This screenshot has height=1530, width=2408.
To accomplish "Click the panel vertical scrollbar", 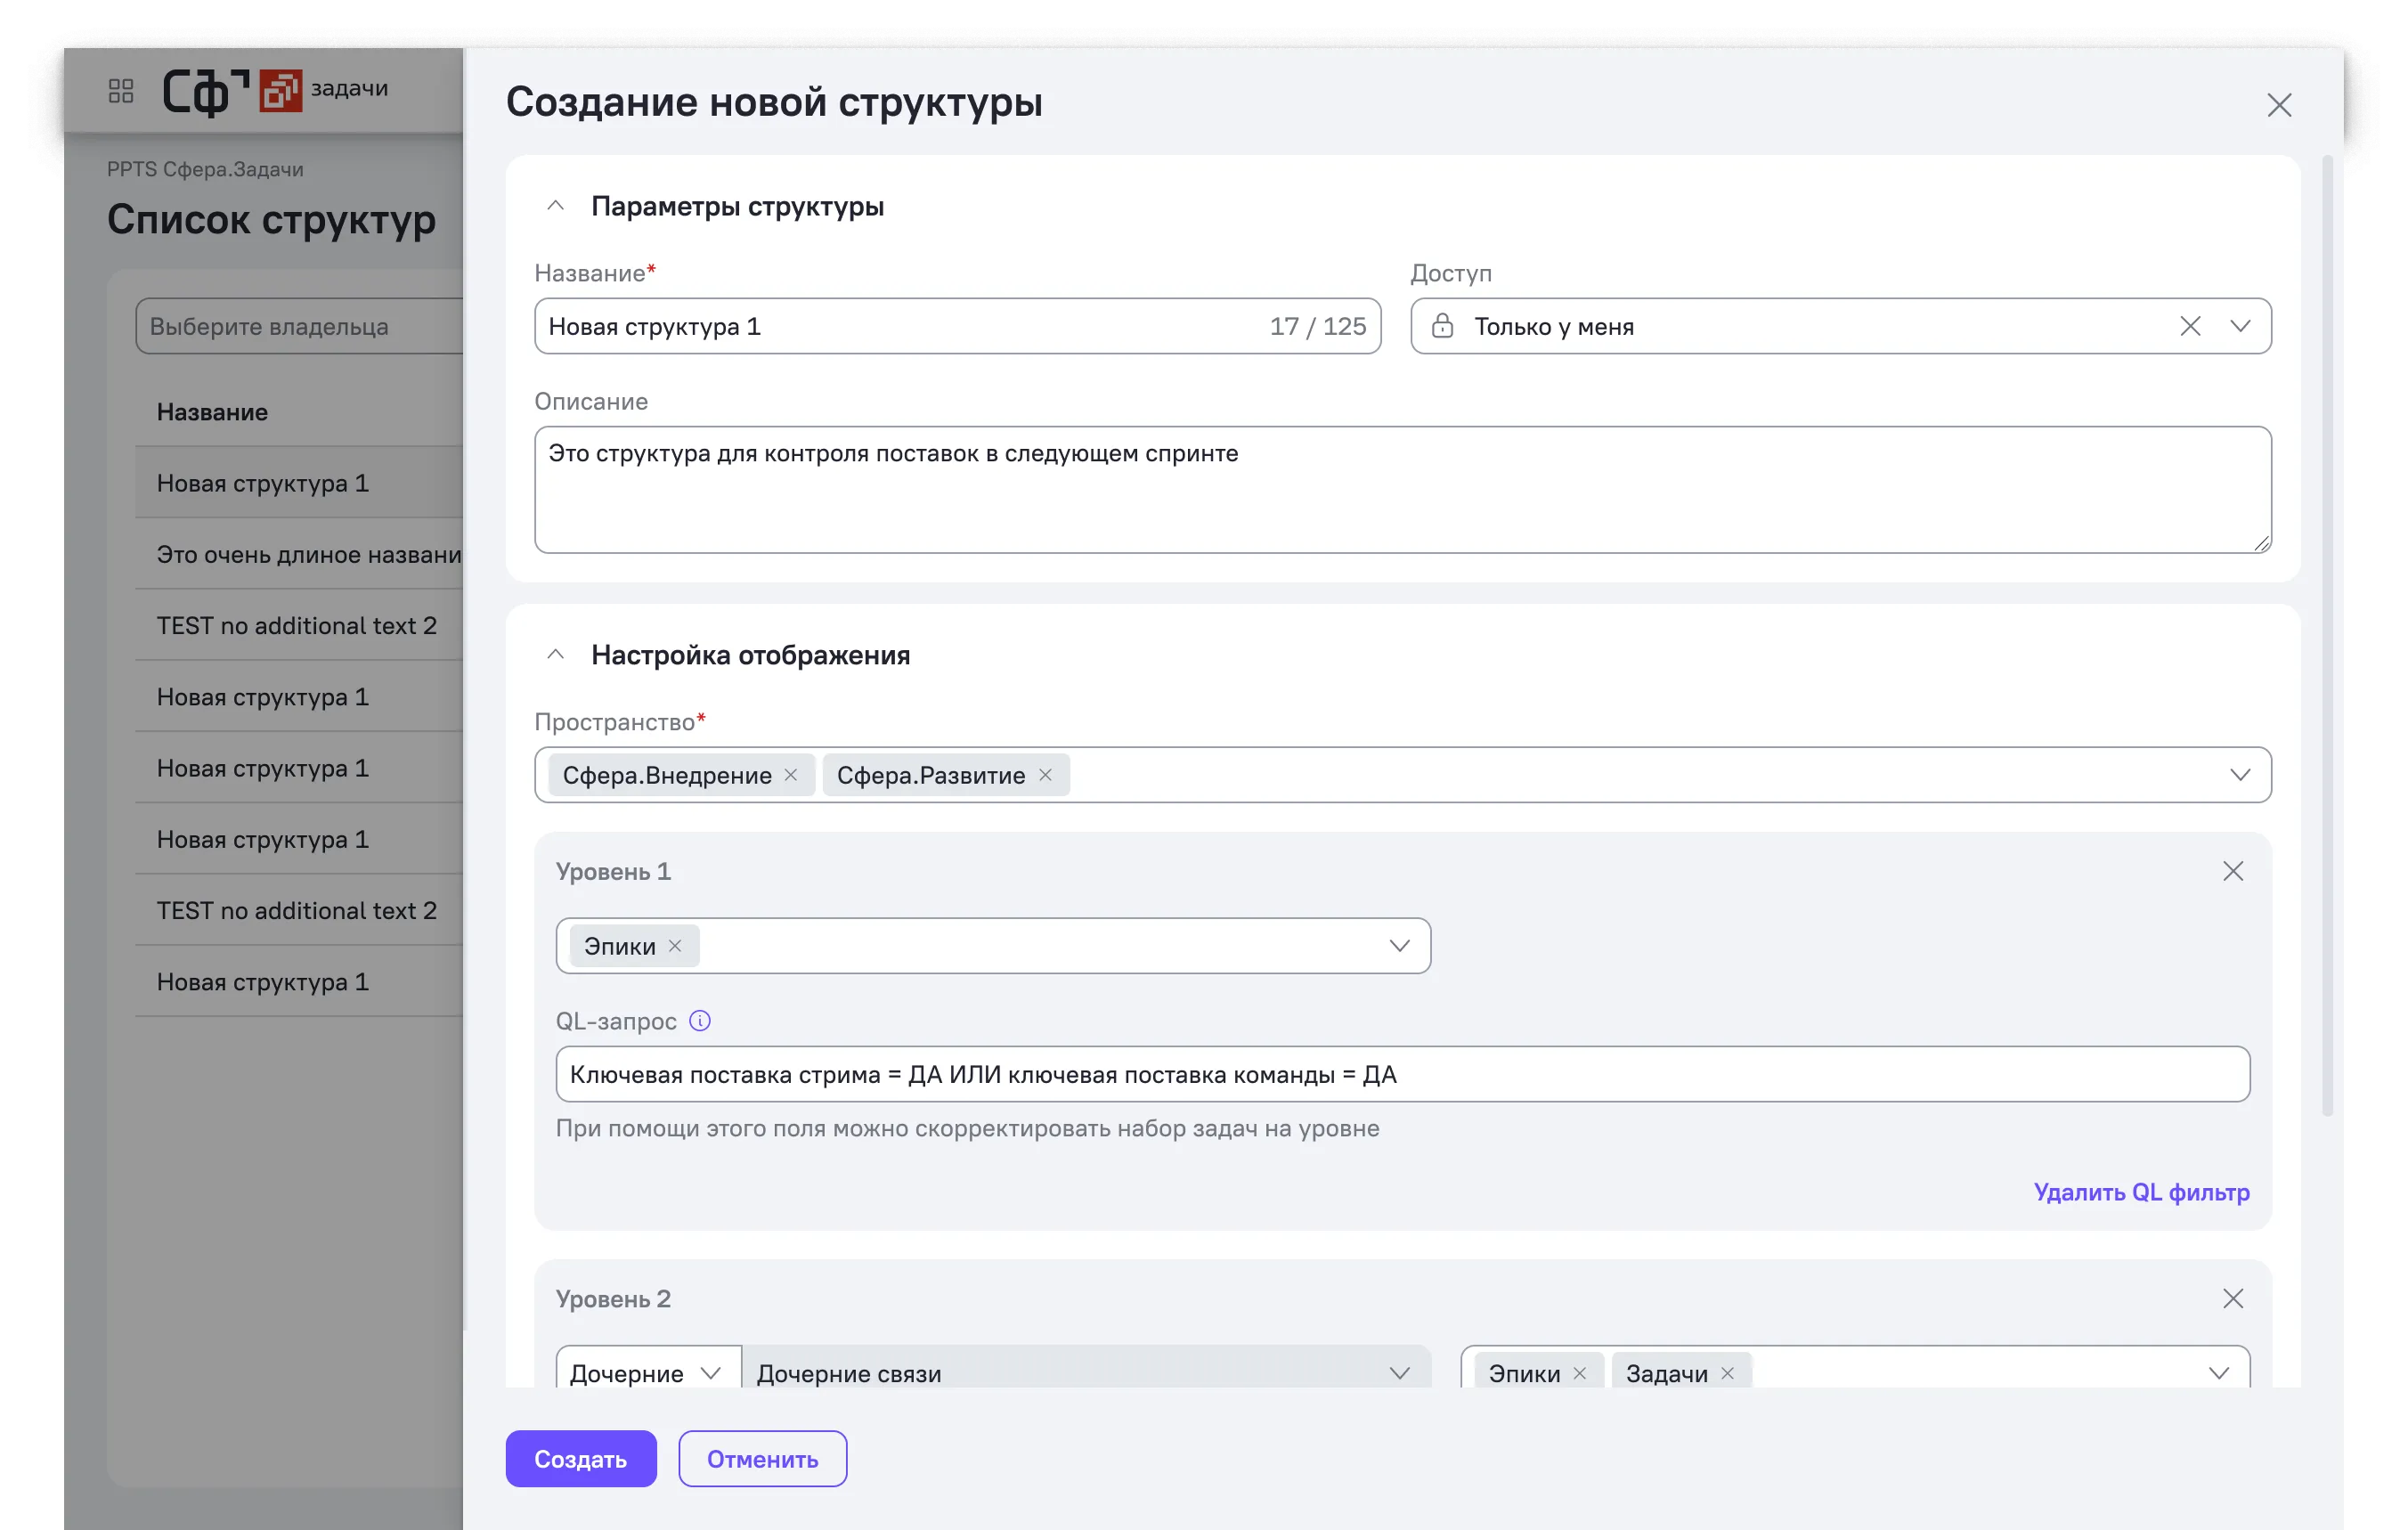I will tap(2327, 635).
